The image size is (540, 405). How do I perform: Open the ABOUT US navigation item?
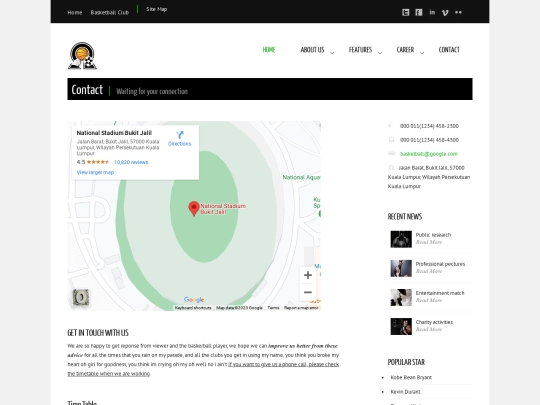click(x=312, y=50)
